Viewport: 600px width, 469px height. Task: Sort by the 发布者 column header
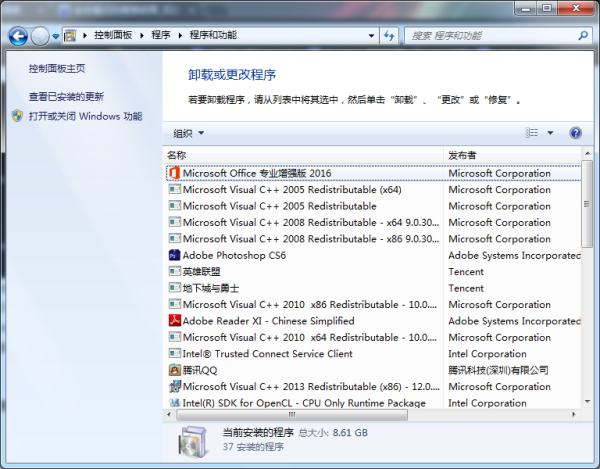512,155
